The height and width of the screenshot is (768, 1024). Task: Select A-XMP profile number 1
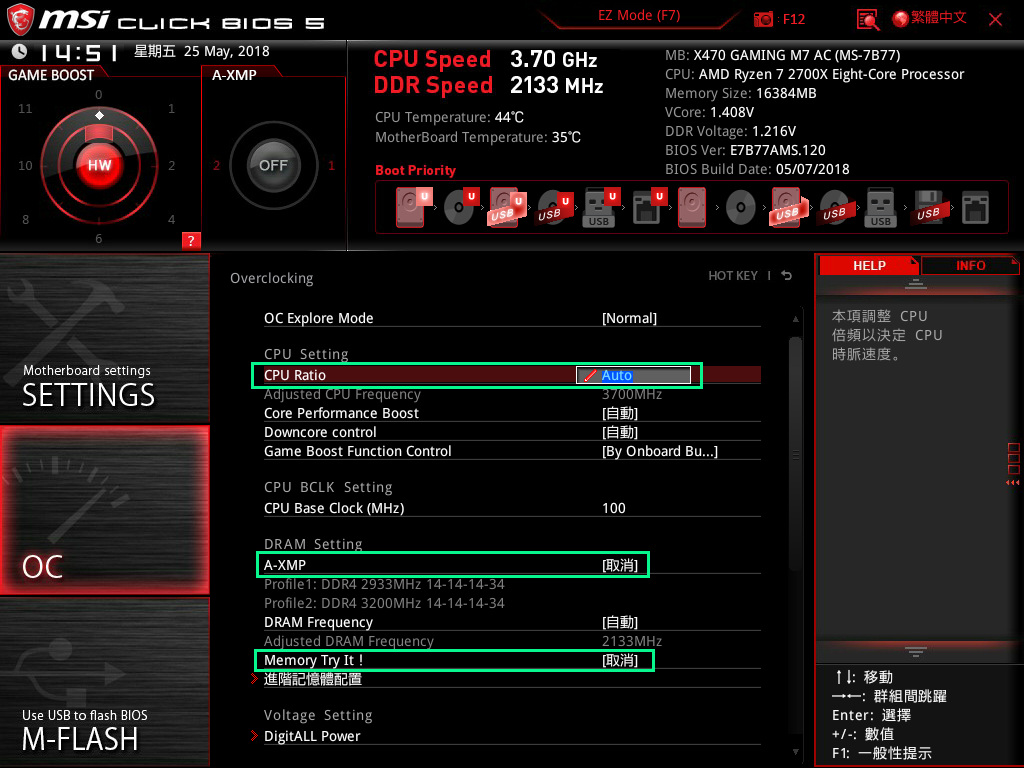[x=331, y=165]
